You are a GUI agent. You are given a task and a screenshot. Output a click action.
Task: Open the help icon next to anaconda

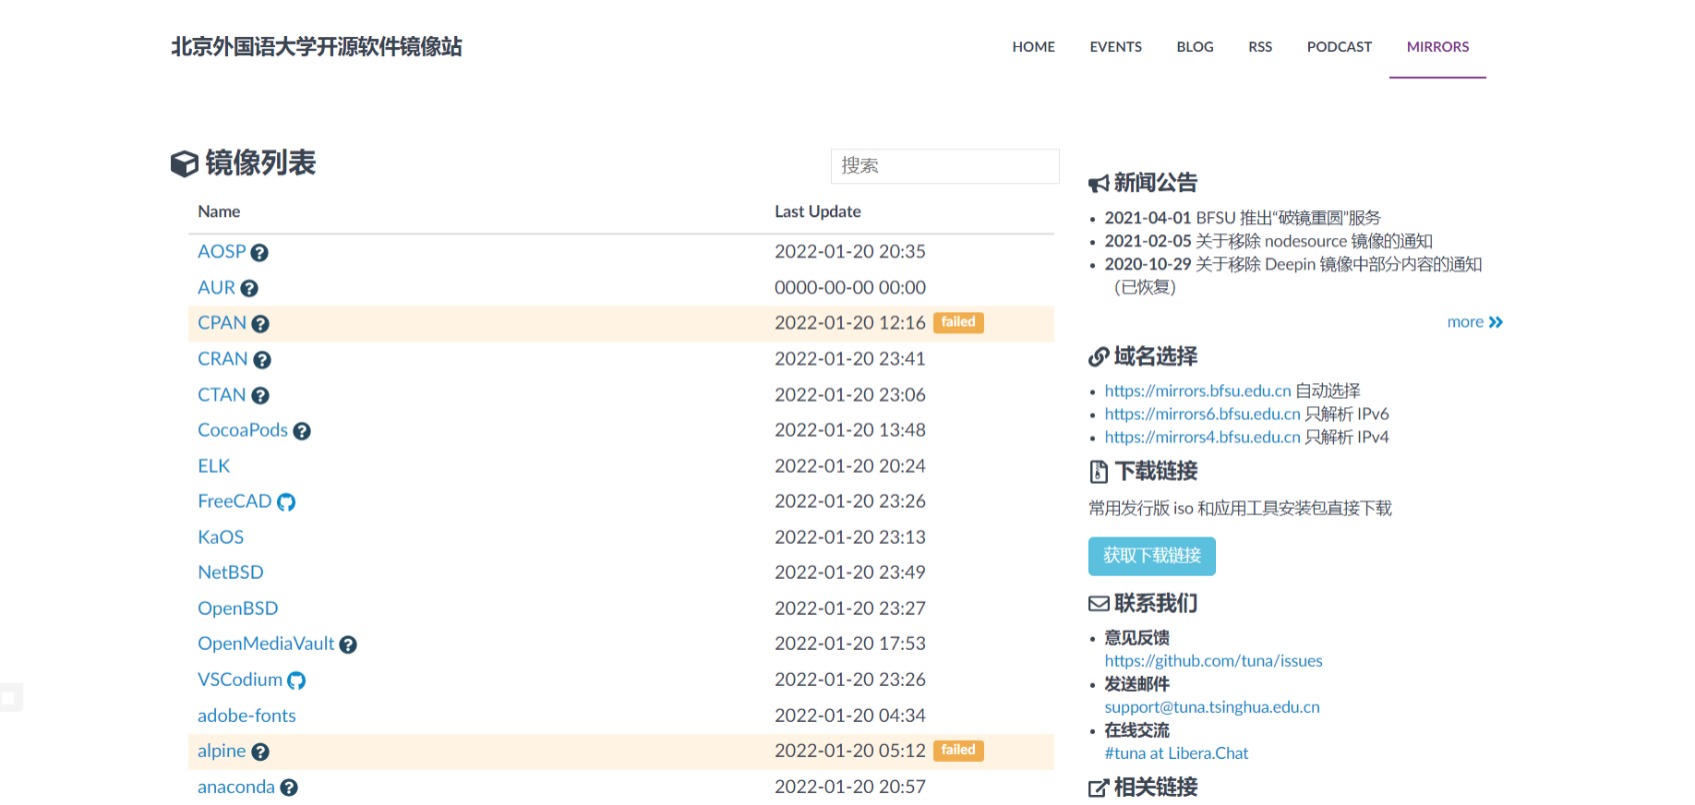point(289,788)
